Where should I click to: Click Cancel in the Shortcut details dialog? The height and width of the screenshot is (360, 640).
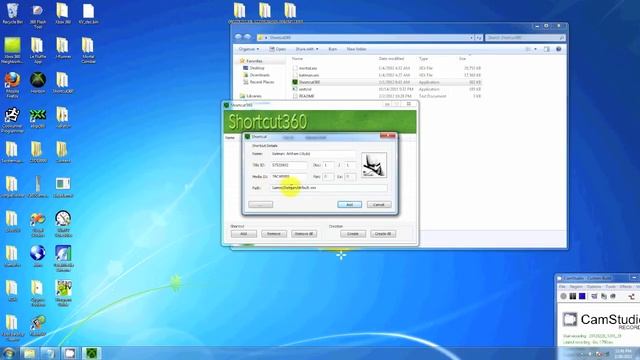tap(379, 204)
